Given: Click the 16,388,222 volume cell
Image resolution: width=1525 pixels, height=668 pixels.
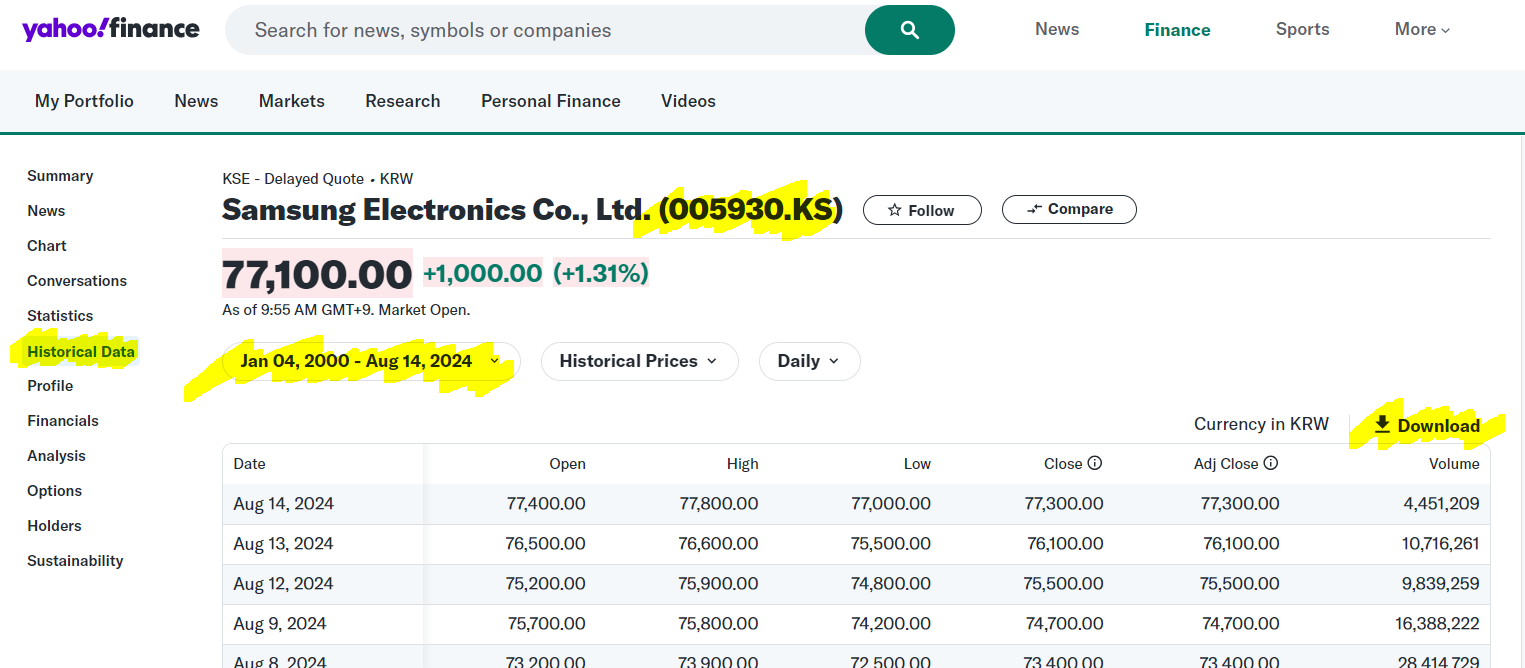Looking at the screenshot, I should pyautogui.click(x=1437, y=624).
